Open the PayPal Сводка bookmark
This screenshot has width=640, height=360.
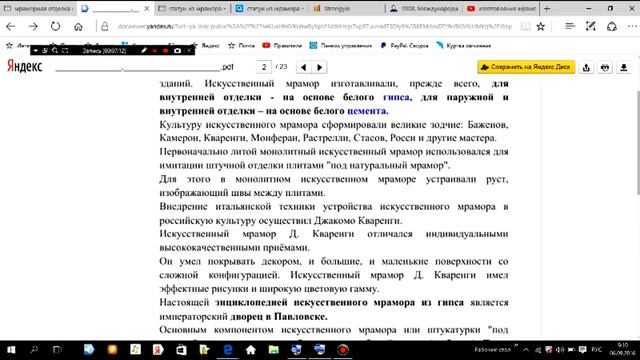coord(404,46)
